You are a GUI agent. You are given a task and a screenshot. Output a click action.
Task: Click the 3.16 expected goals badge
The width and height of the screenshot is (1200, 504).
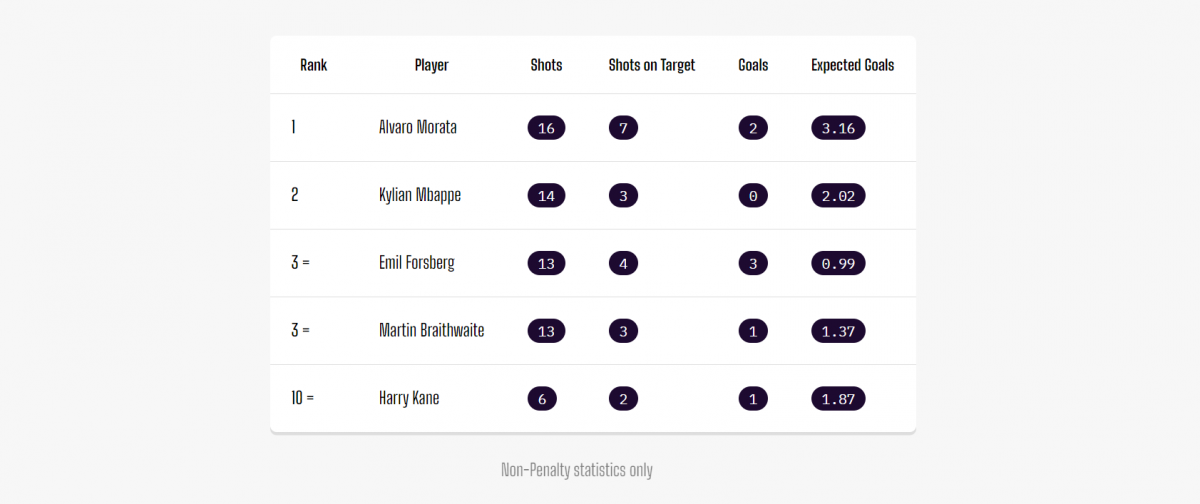[x=838, y=127]
